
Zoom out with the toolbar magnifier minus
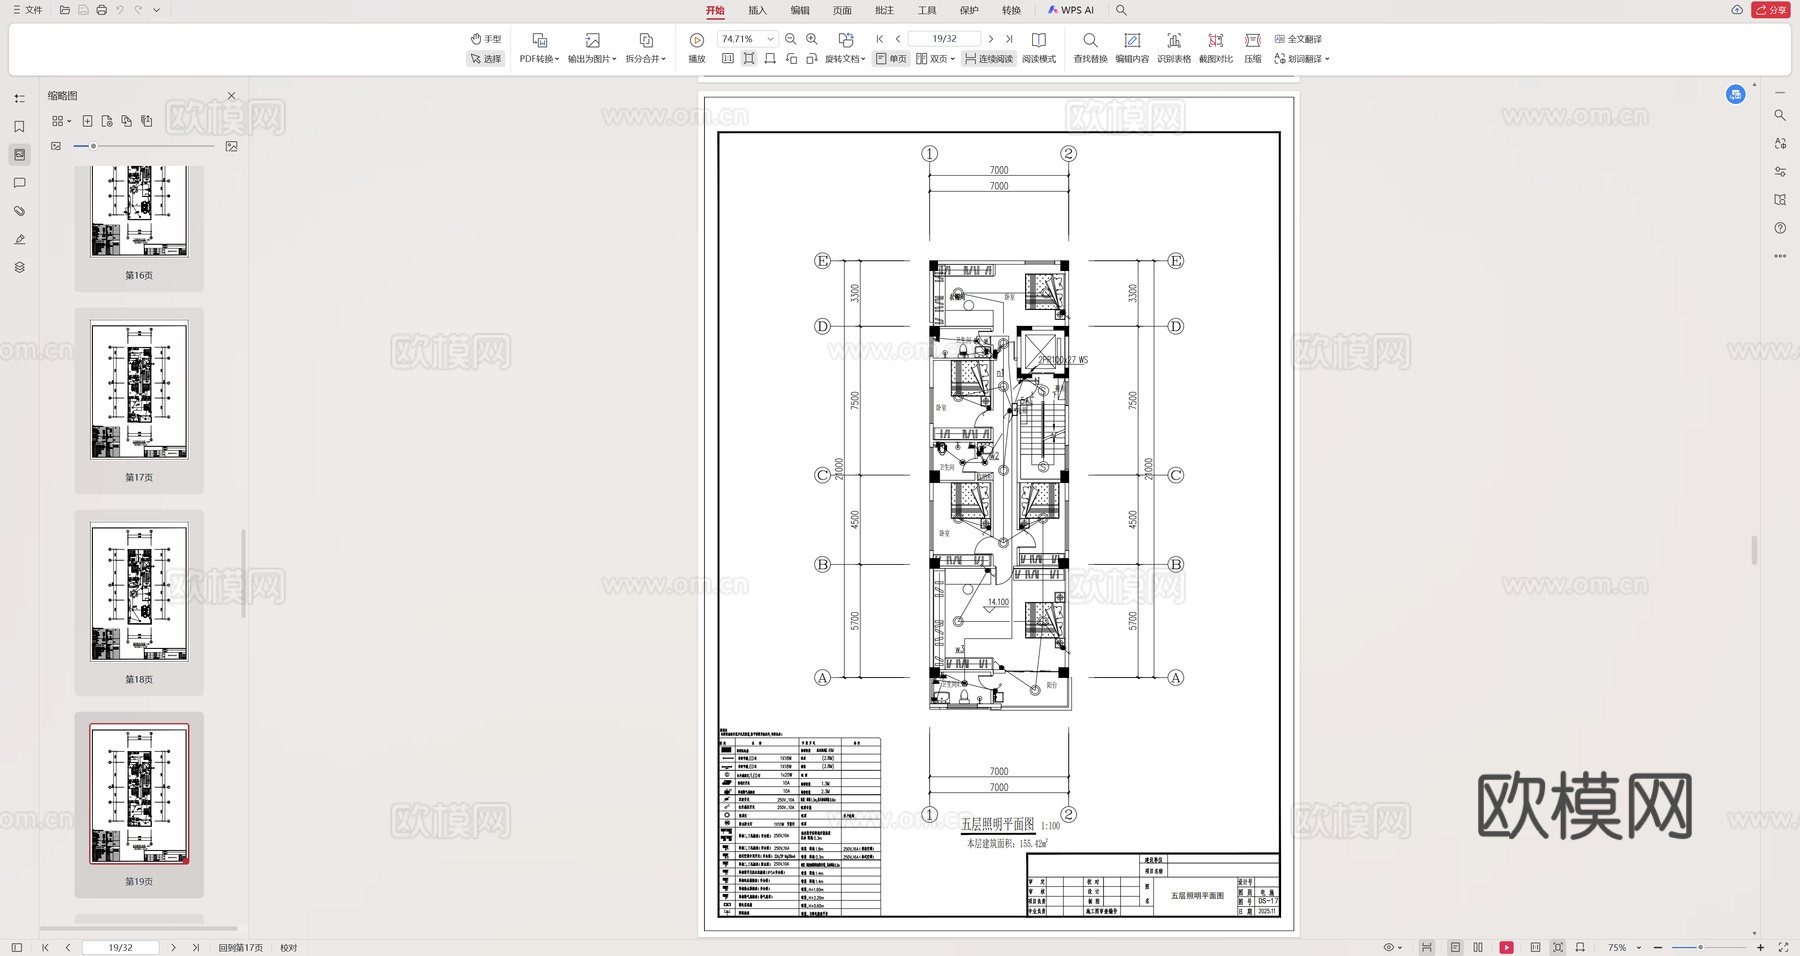791,39
